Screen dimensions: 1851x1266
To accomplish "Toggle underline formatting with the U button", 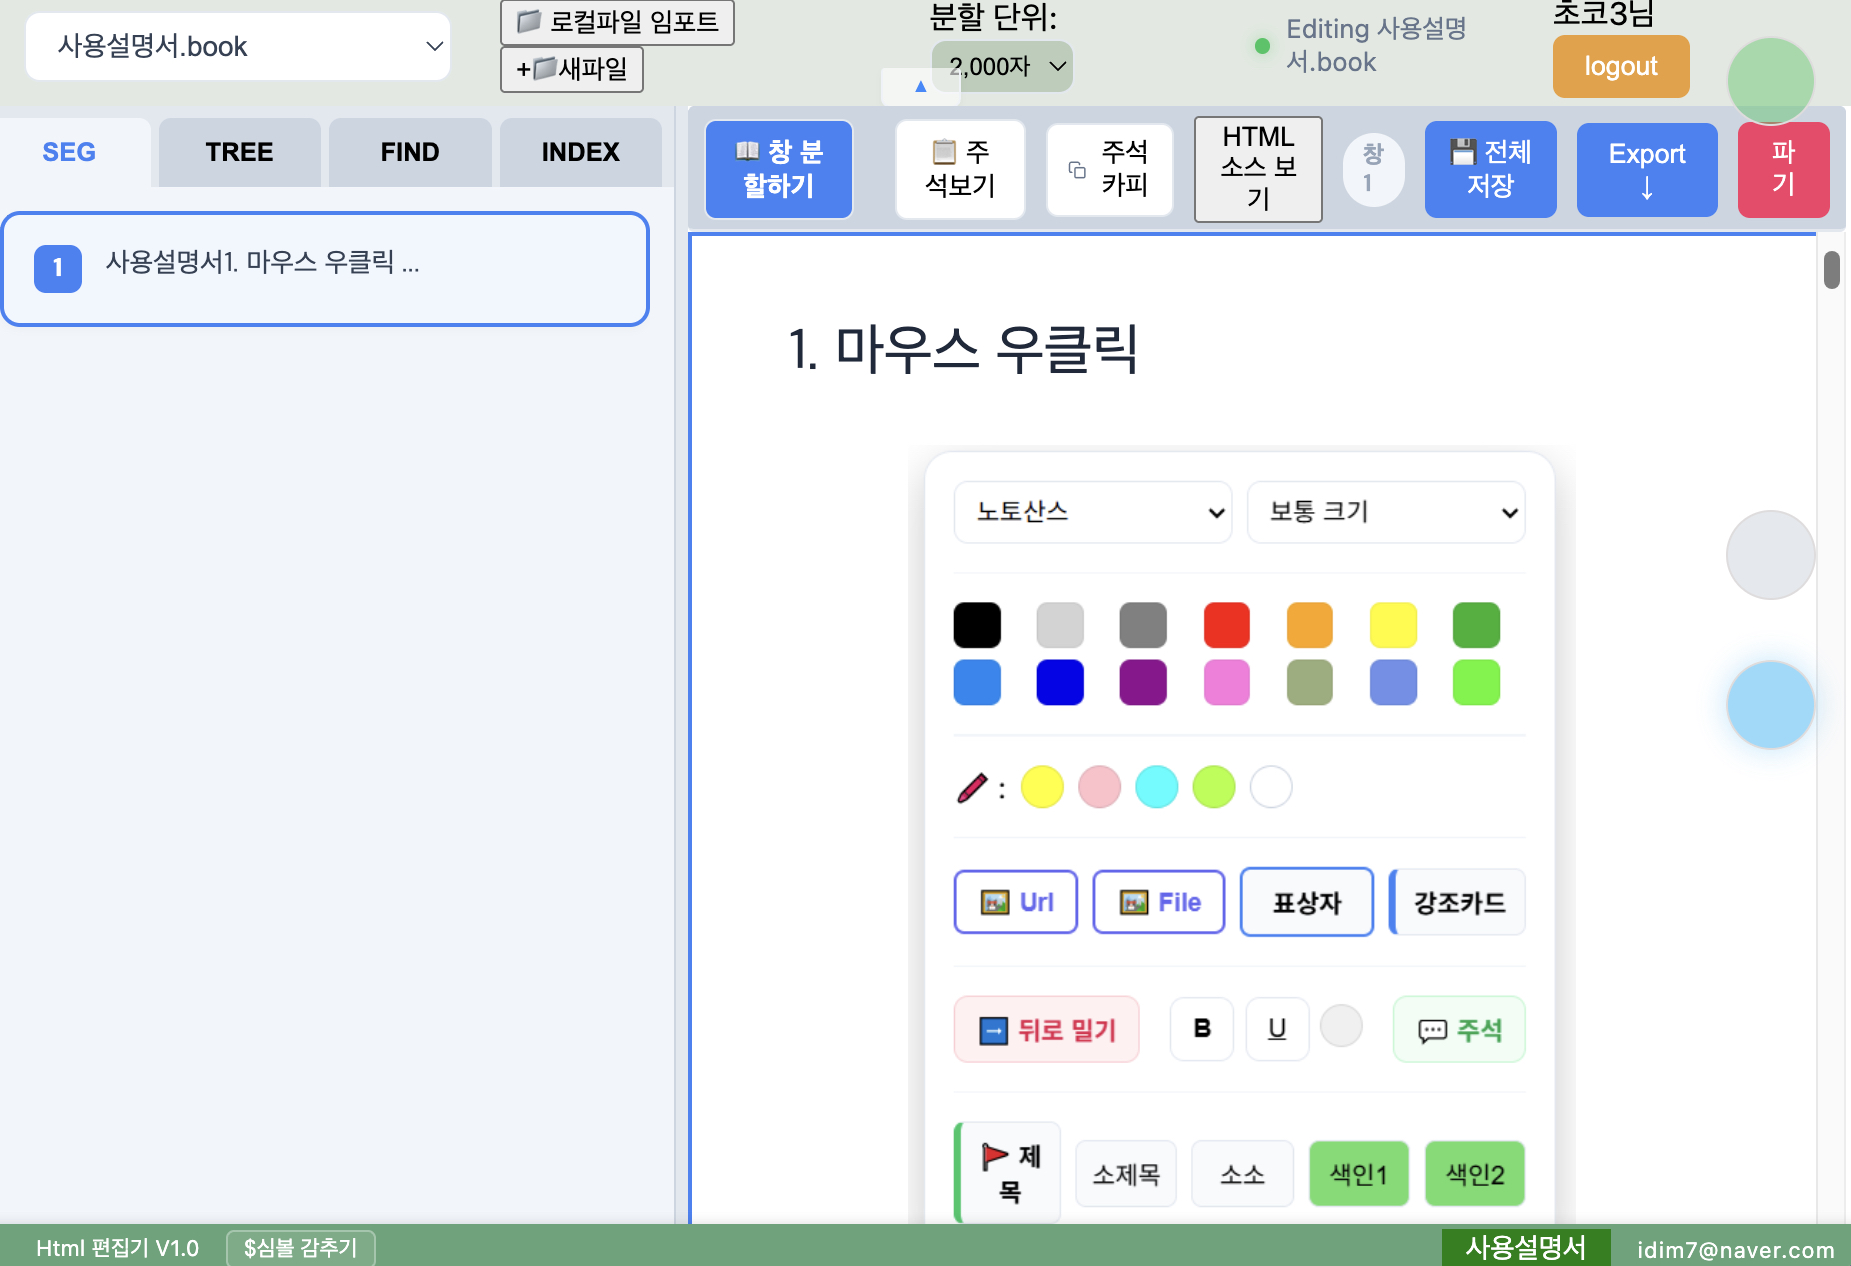I will (x=1276, y=1029).
